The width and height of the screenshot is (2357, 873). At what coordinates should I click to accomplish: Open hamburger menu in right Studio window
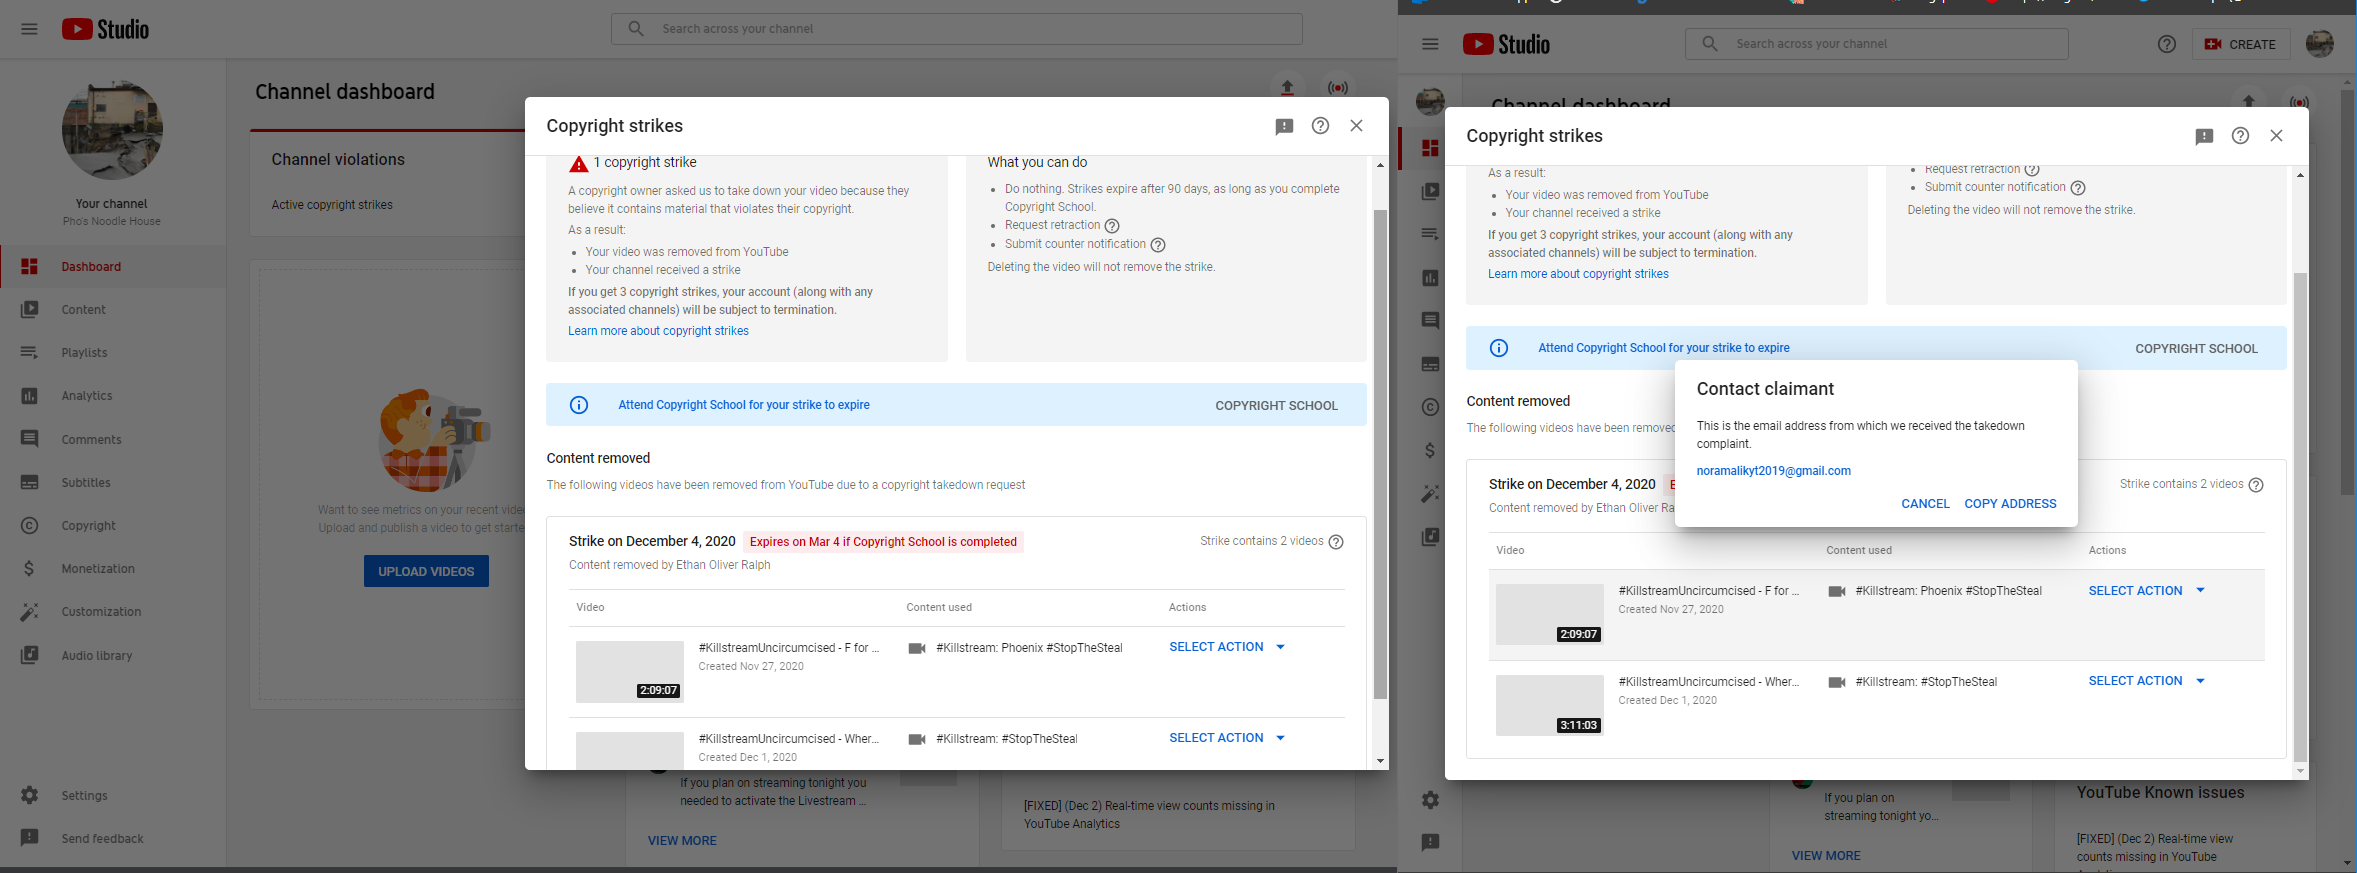(x=1430, y=44)
